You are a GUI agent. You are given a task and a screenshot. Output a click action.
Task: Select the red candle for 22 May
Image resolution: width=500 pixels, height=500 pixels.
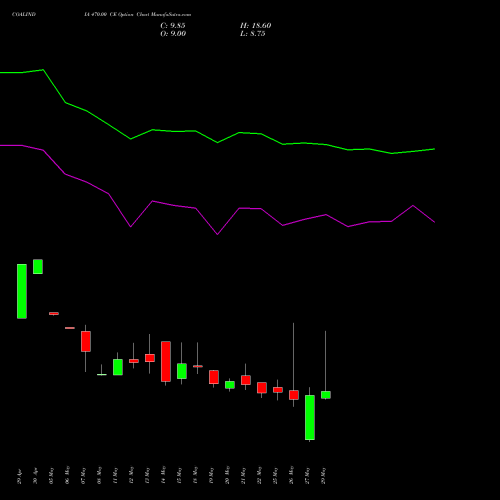(x=262, y=388)
